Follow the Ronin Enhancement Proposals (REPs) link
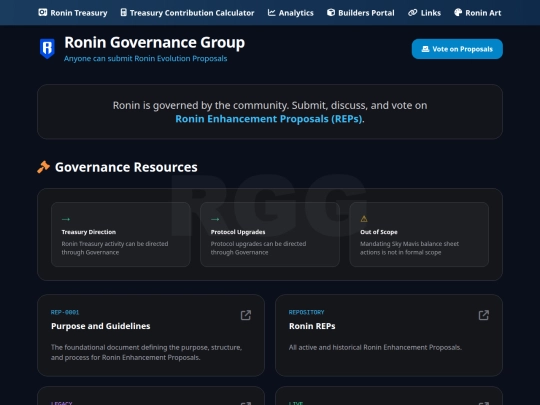540x405 pixels. click(x=269, y=119)
